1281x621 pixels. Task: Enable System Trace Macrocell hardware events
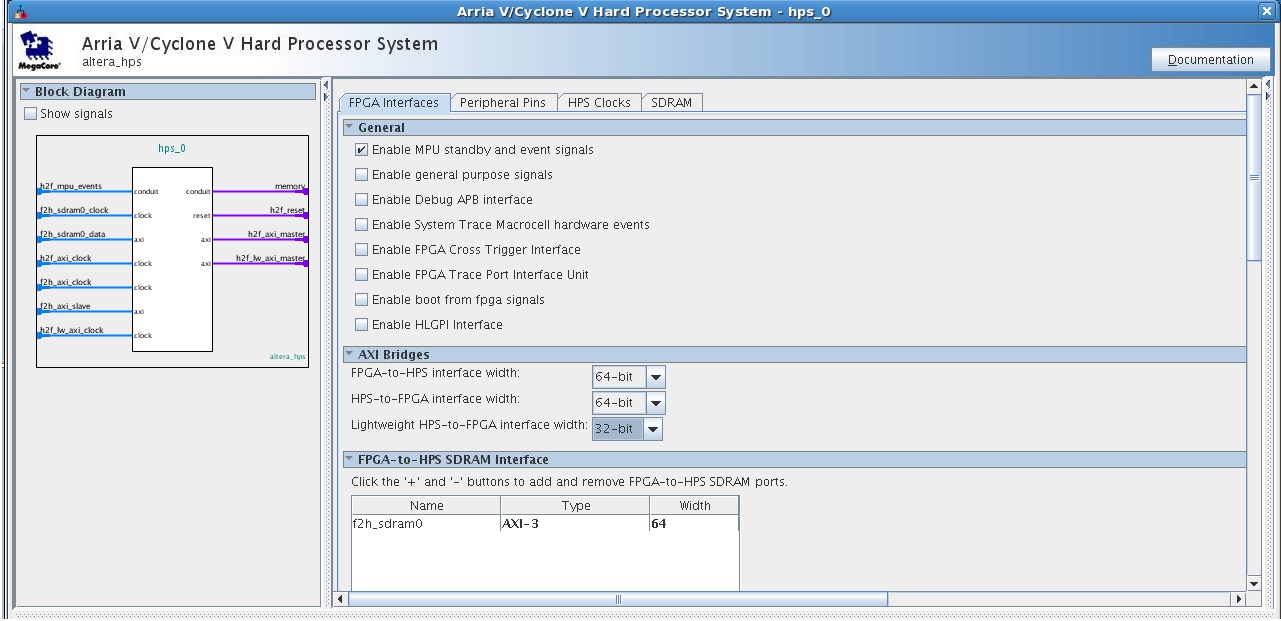362,225
